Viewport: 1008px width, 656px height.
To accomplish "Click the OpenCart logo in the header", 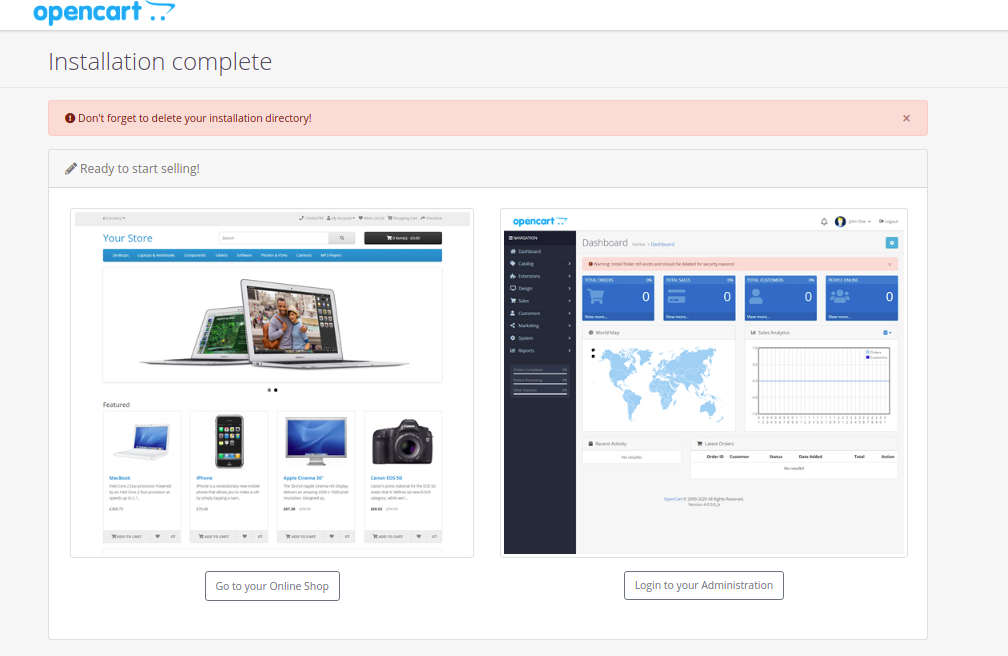I will [104, 12].
